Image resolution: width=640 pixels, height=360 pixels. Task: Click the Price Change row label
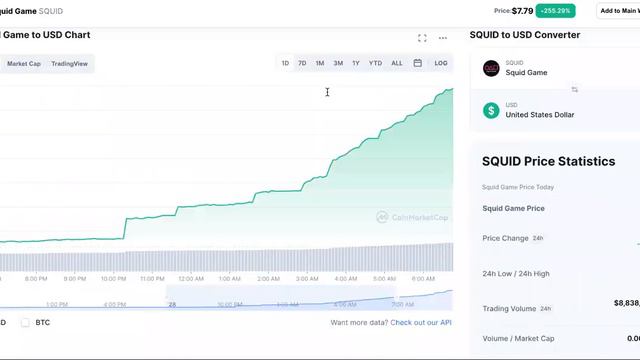point(505,238)
